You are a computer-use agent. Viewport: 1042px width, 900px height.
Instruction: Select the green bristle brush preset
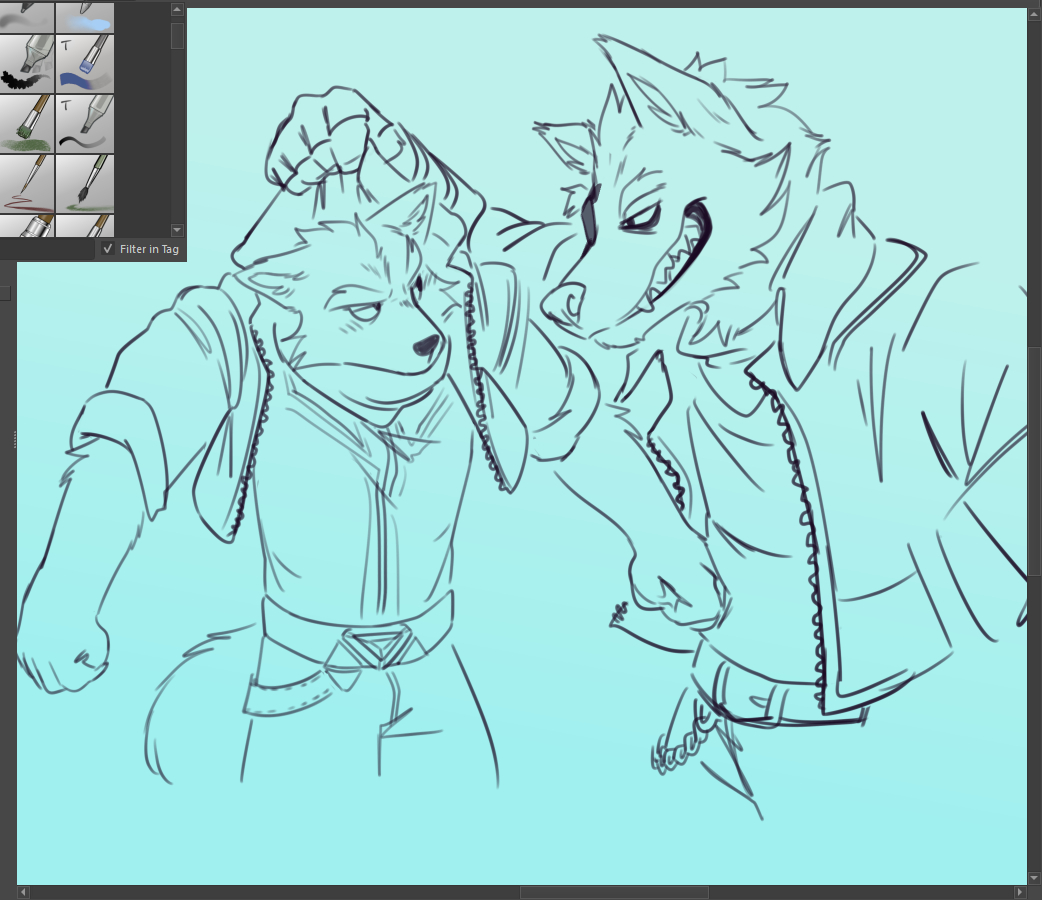click(x=27, y=123)
